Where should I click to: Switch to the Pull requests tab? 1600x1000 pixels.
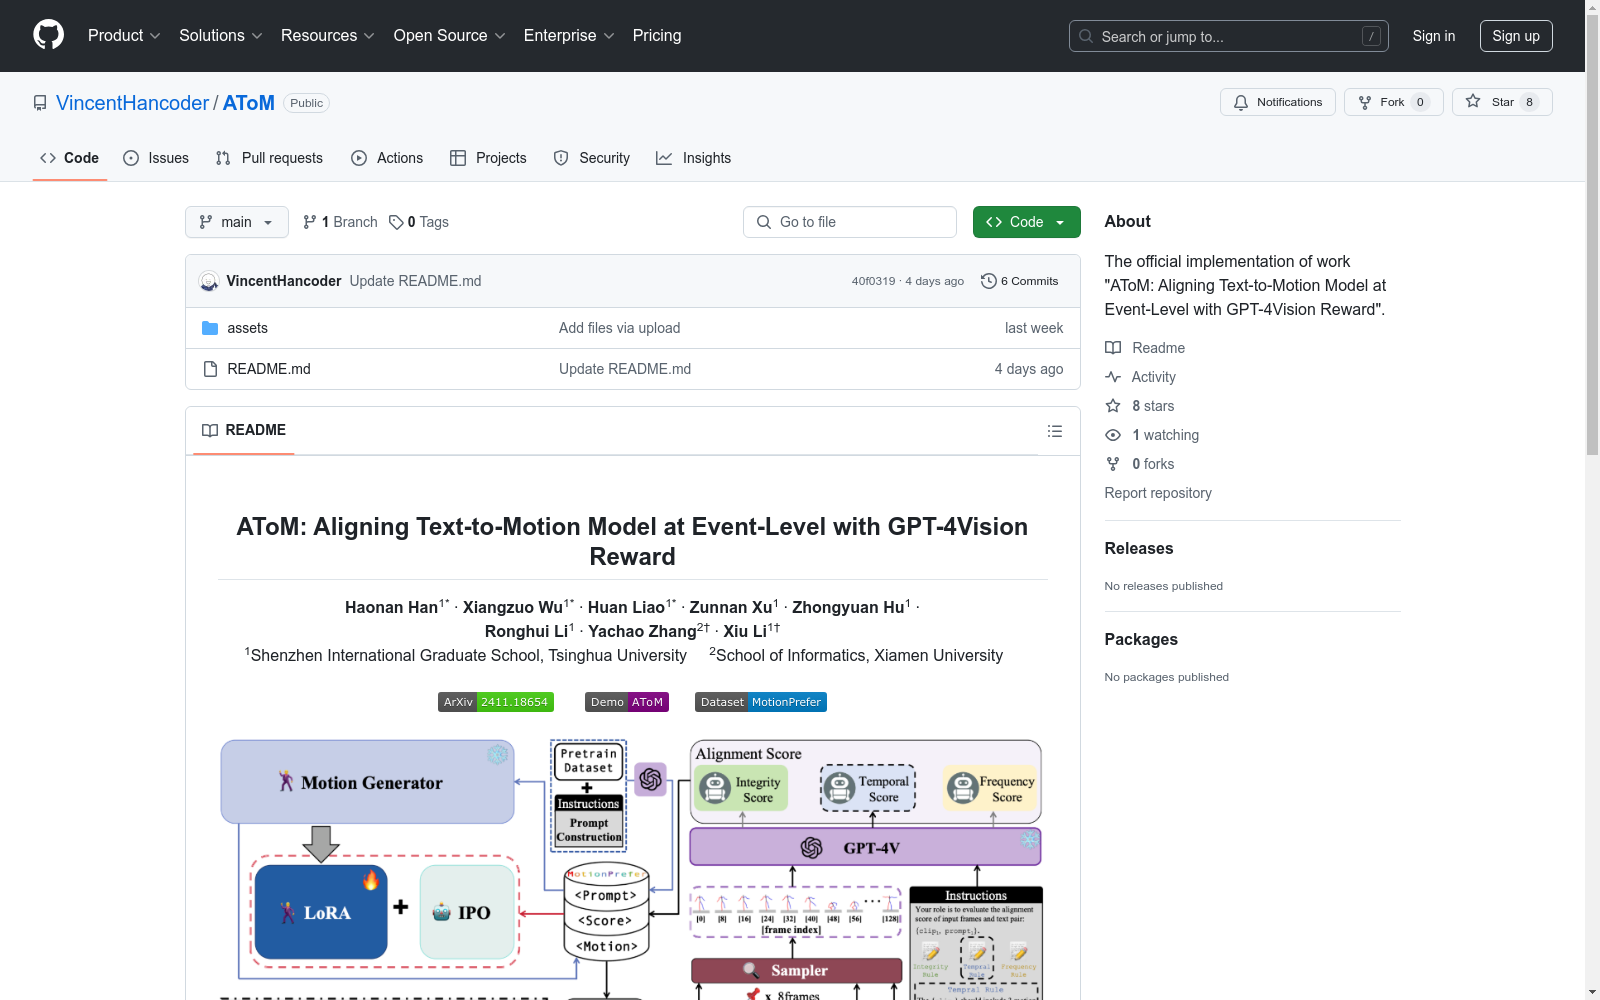pos(269,158)
